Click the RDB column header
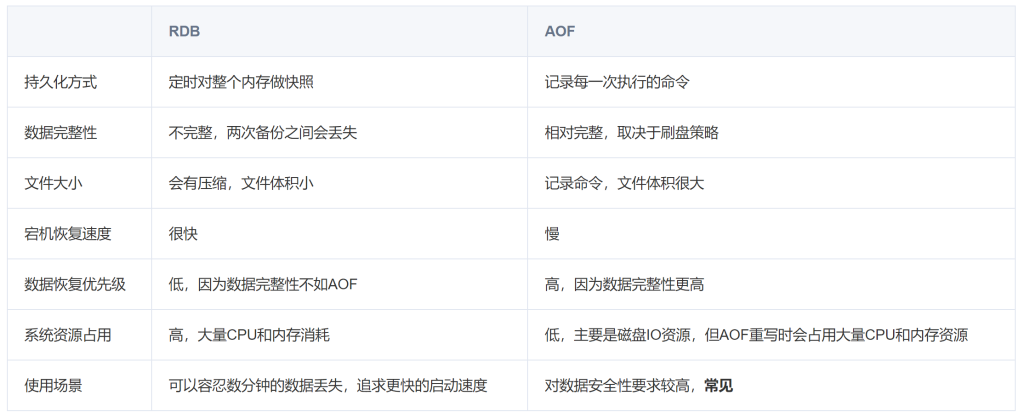The height and width of the screenshot is (418, 1024). 184,31
